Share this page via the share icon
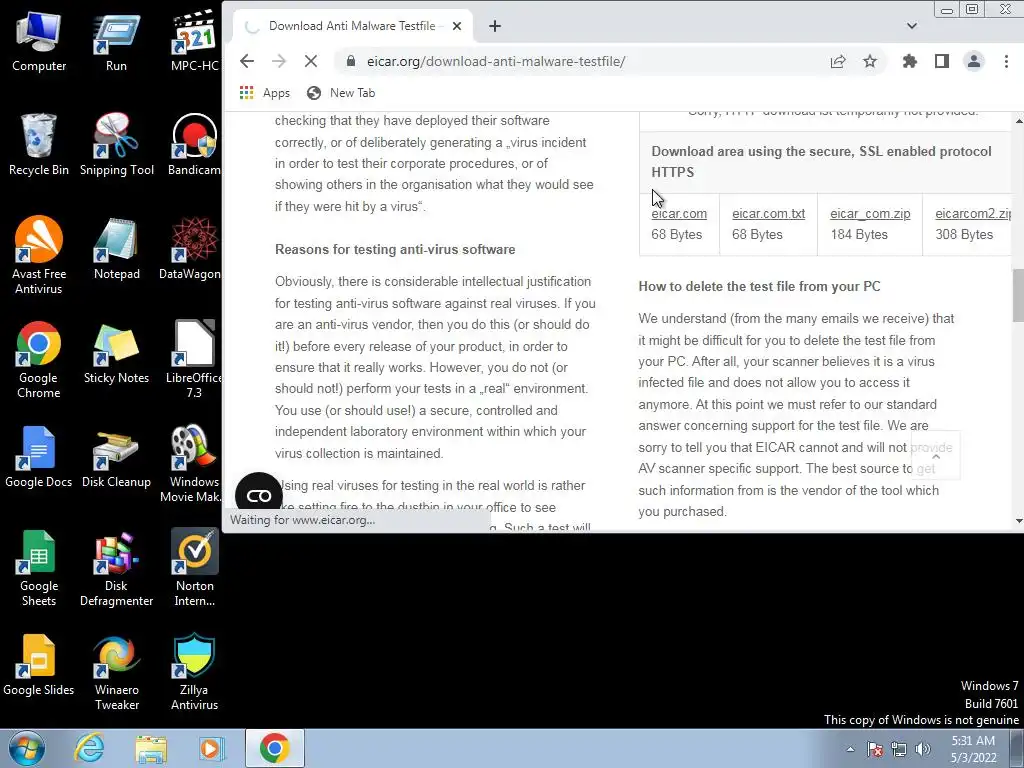The image size is (1024, 768). (838, 61)
